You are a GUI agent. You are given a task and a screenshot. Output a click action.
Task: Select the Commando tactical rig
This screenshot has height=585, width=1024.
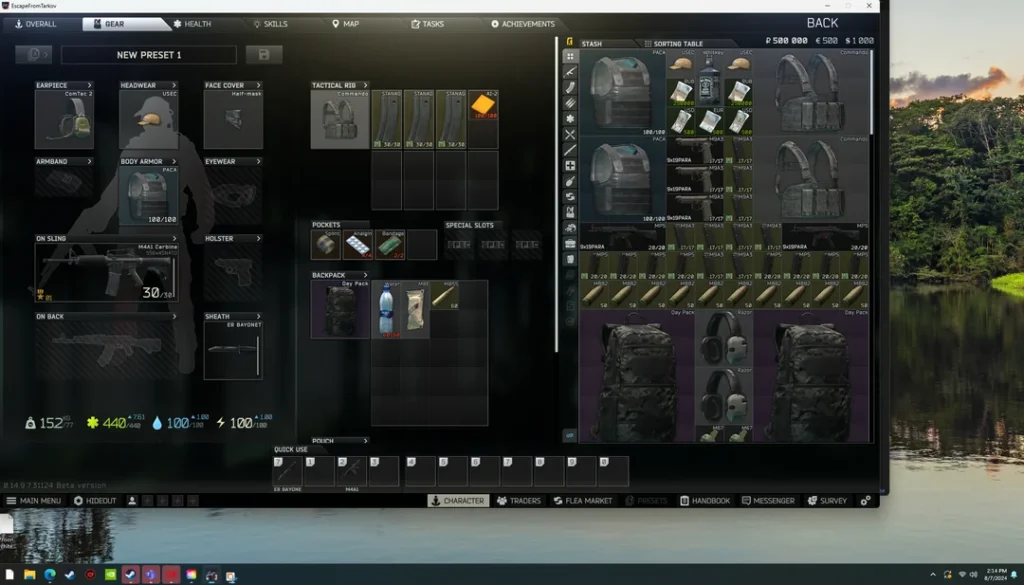[x=340, y=119]
